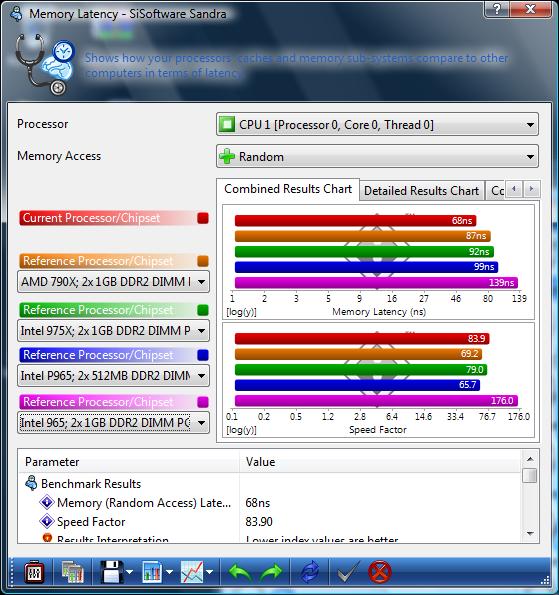Image resolution: width=559 pixels, height=595 pixels.
Task: Click the green plus icon in Memory Access dropdown
Action: (x=227, y=156)
